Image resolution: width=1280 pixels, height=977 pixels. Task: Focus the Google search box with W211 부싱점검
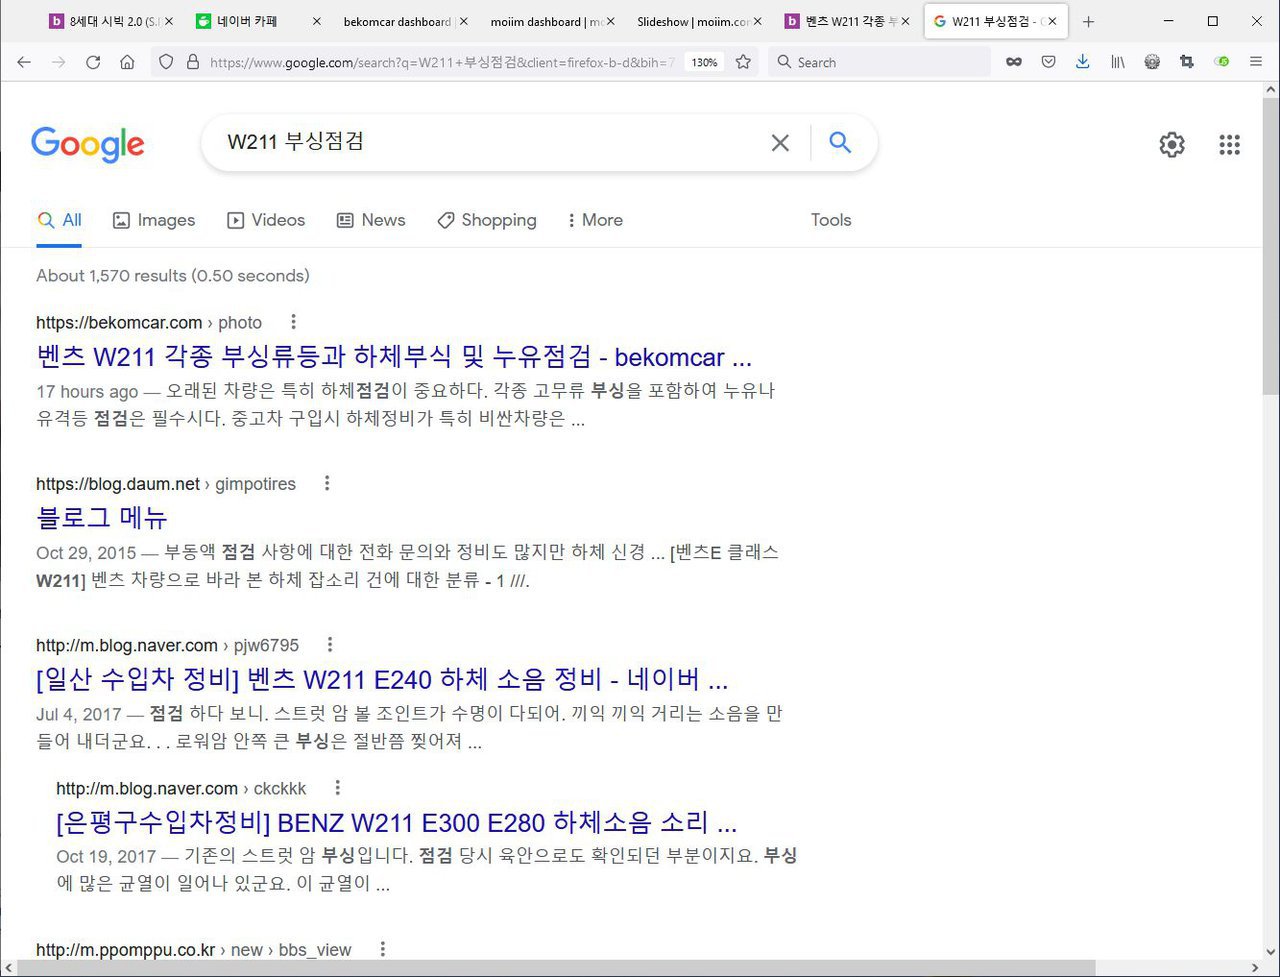490,142
